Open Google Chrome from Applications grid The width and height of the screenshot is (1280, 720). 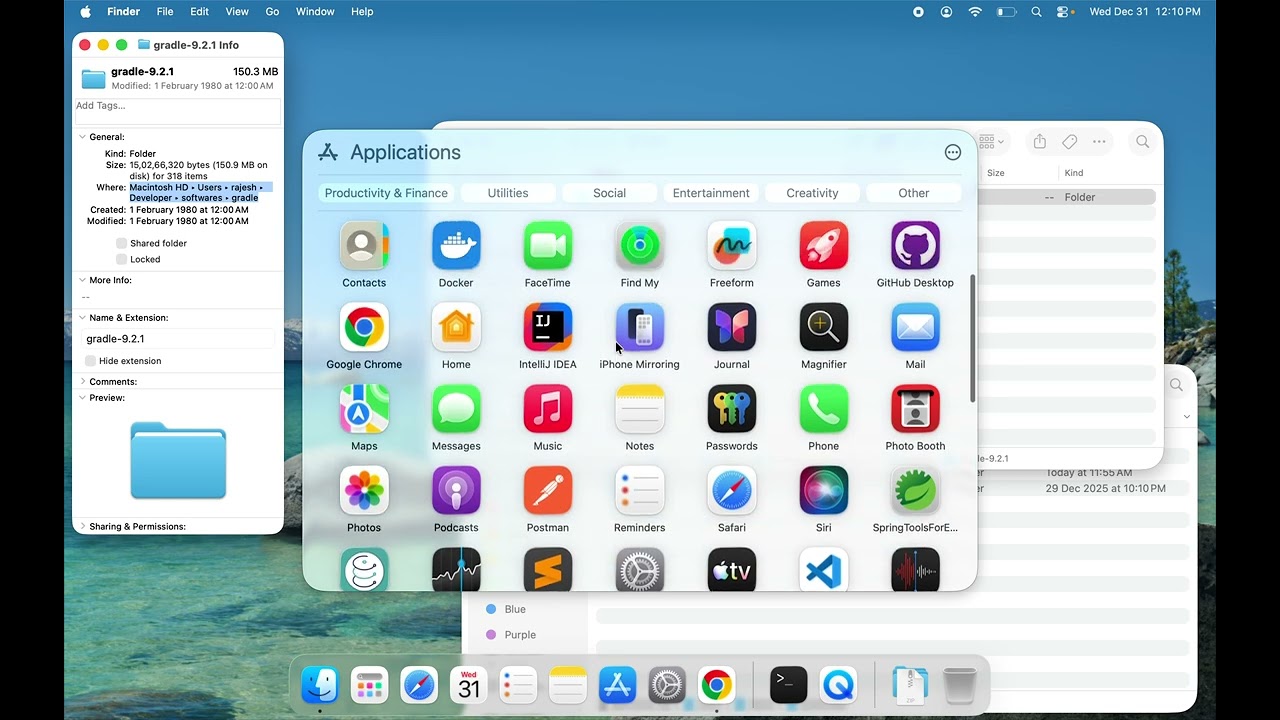(x=364, y=328)
